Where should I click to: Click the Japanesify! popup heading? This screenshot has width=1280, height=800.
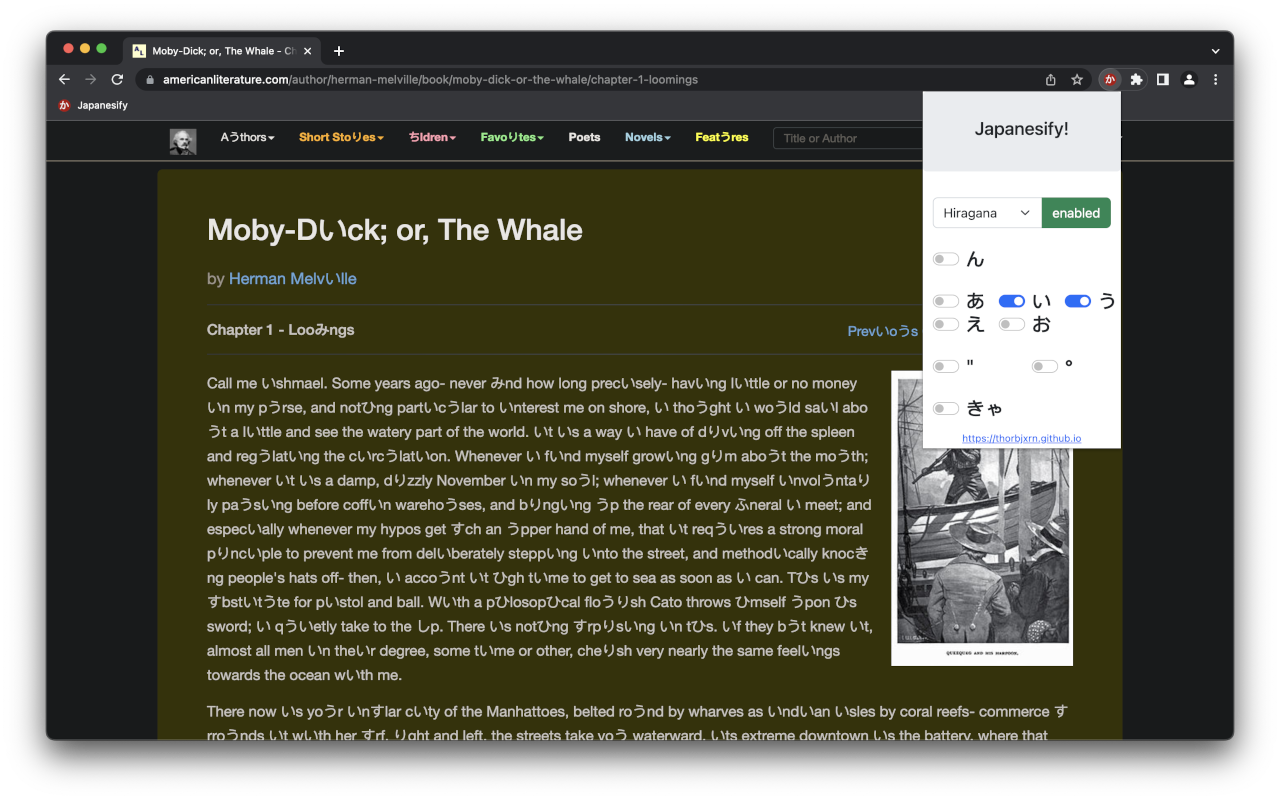[1022, 129]
